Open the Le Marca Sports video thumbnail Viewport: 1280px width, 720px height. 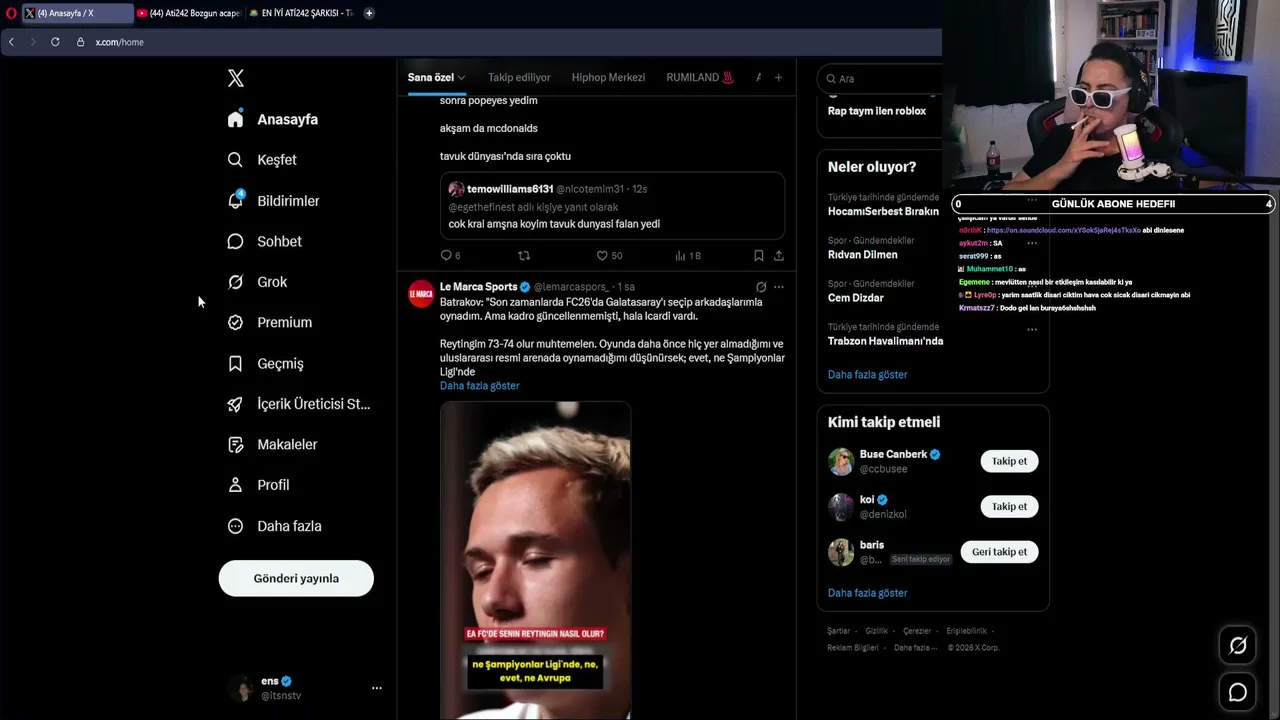535,560
